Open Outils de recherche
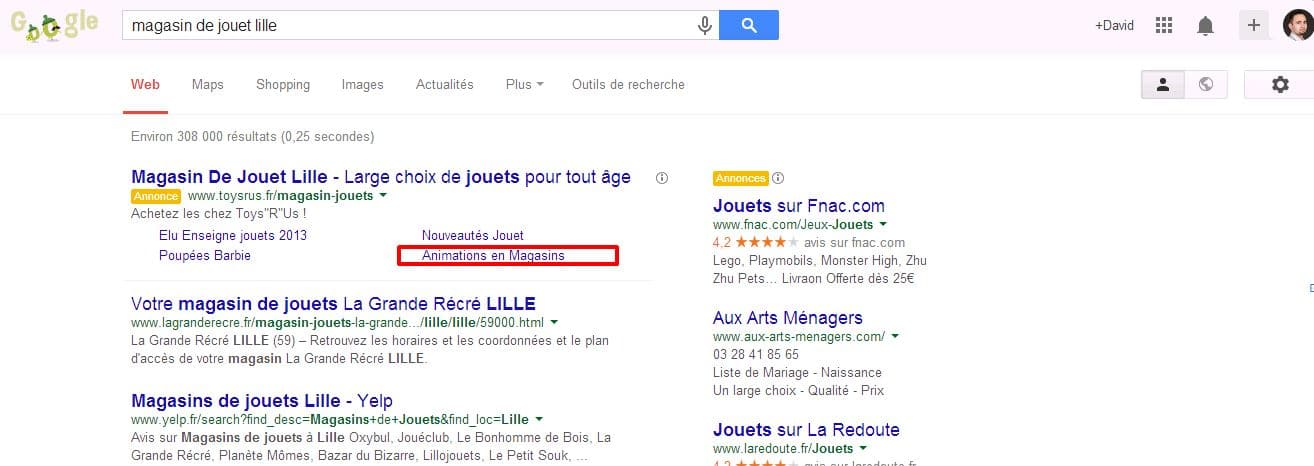 (628, 85)
